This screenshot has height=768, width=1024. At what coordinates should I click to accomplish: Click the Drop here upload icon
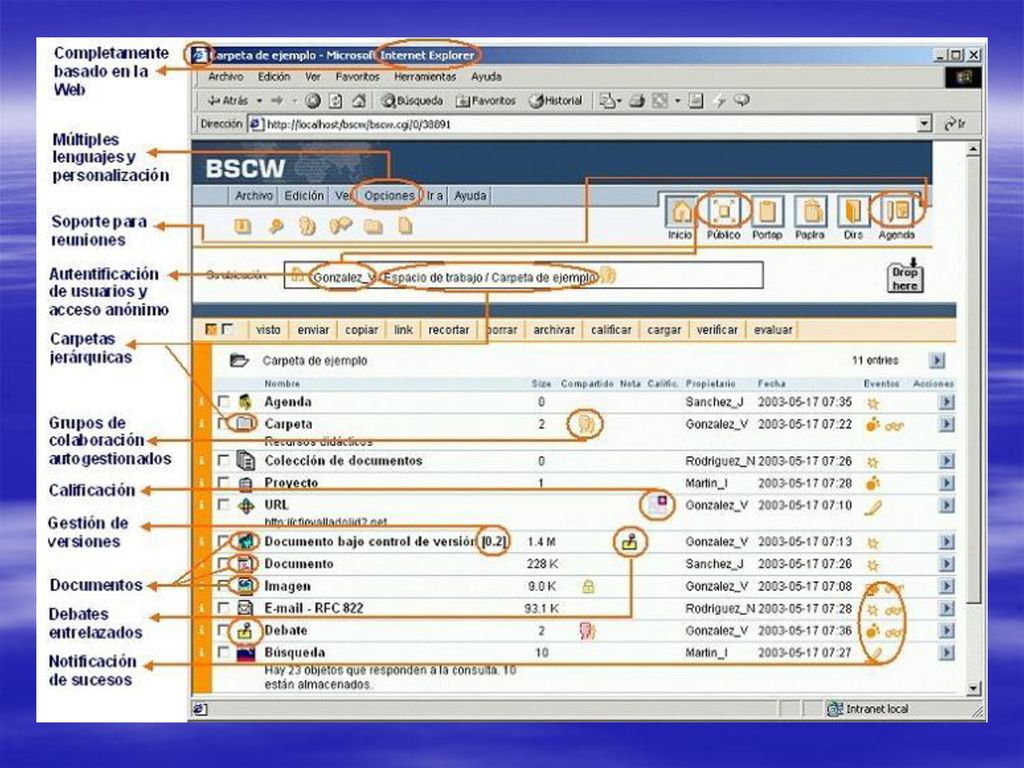coord(905,276)
